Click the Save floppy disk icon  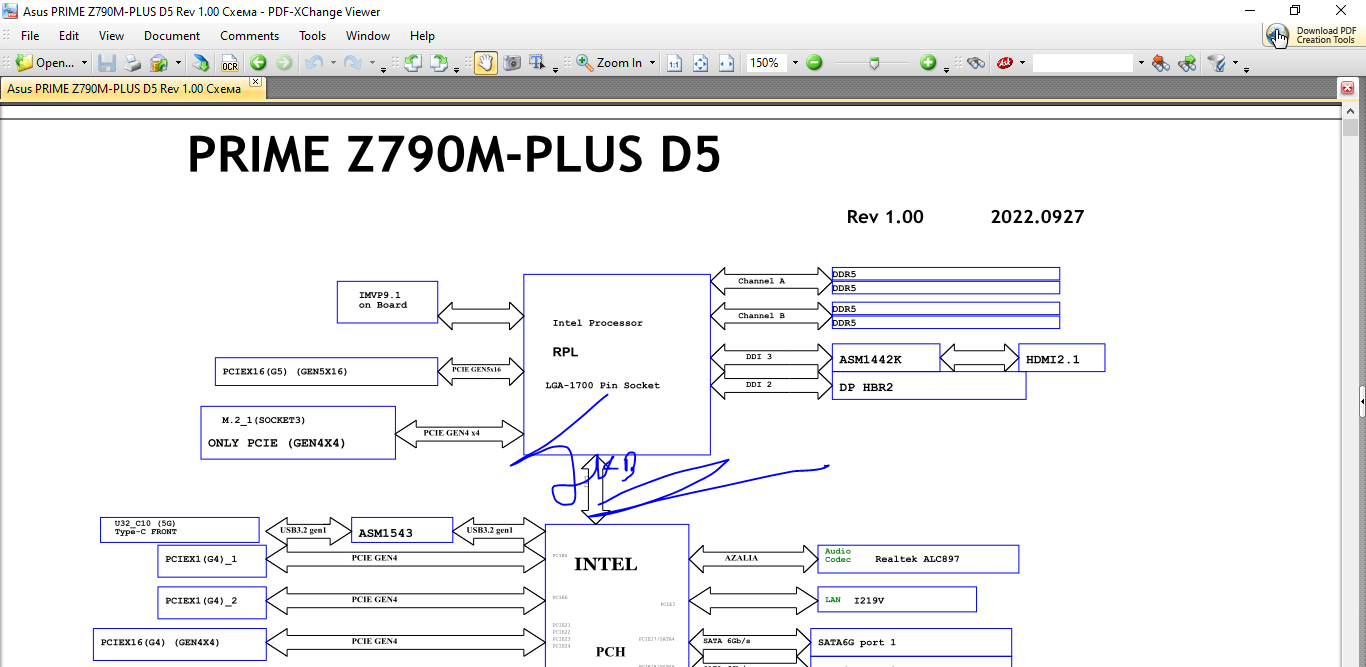(107, 63)
